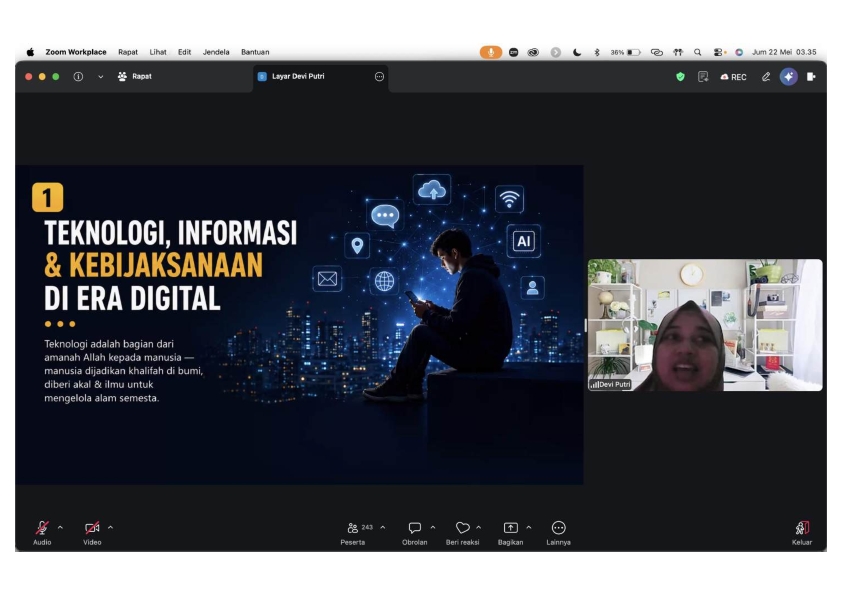Expand the Peserta options arrow

coord(383,527)
